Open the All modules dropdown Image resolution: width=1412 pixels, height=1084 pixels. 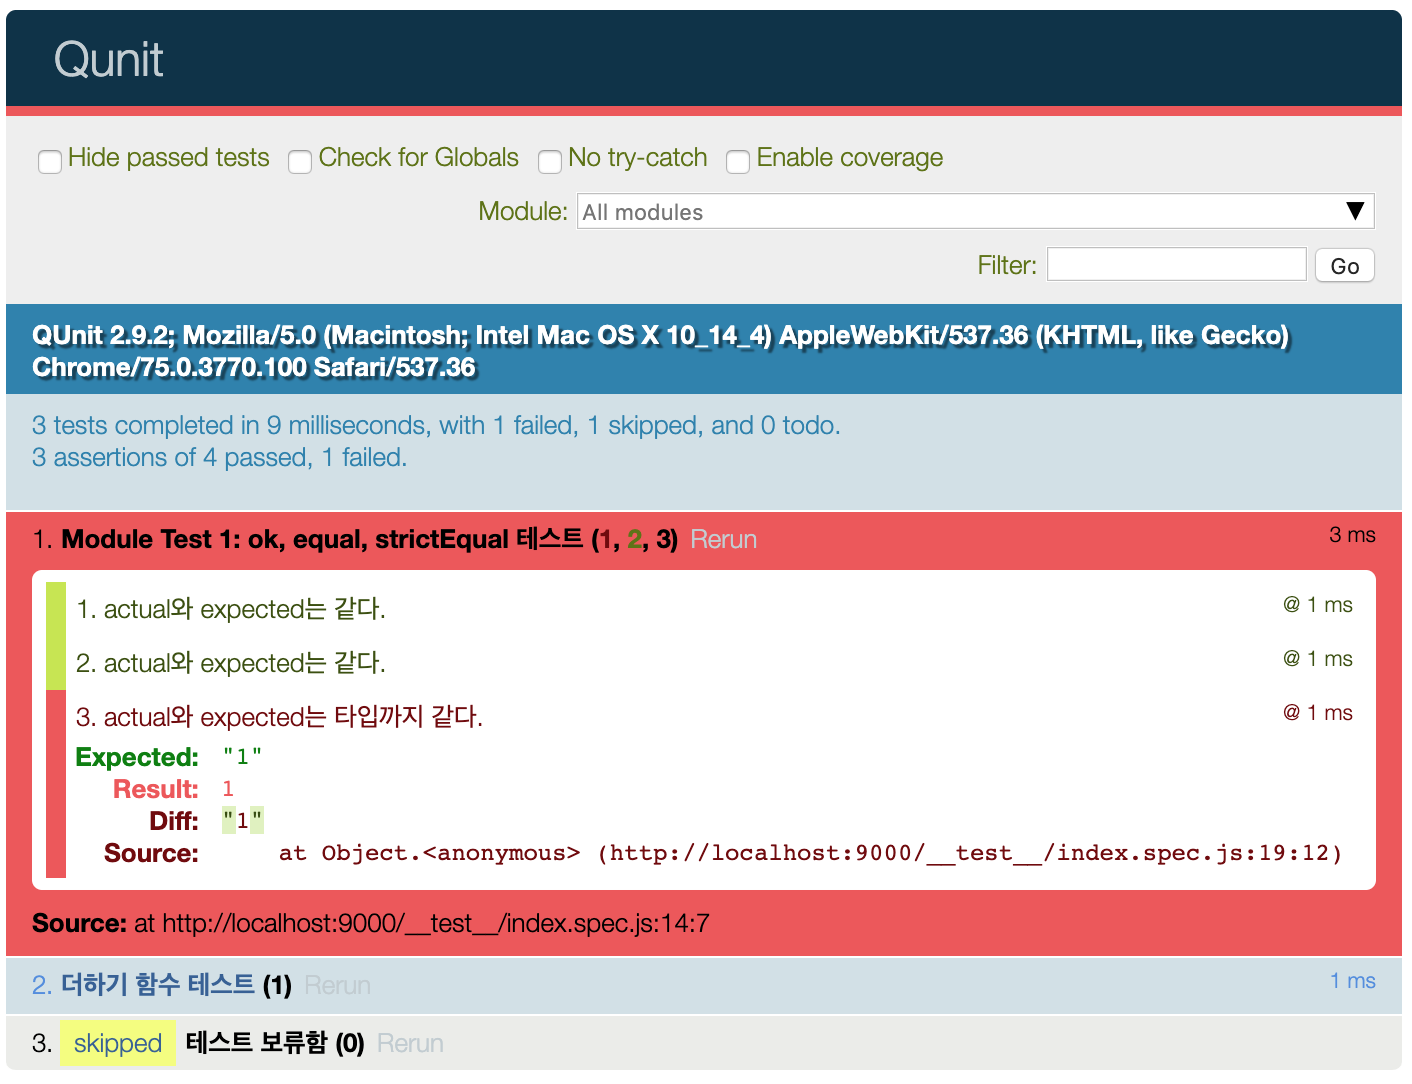coord(975,211)
